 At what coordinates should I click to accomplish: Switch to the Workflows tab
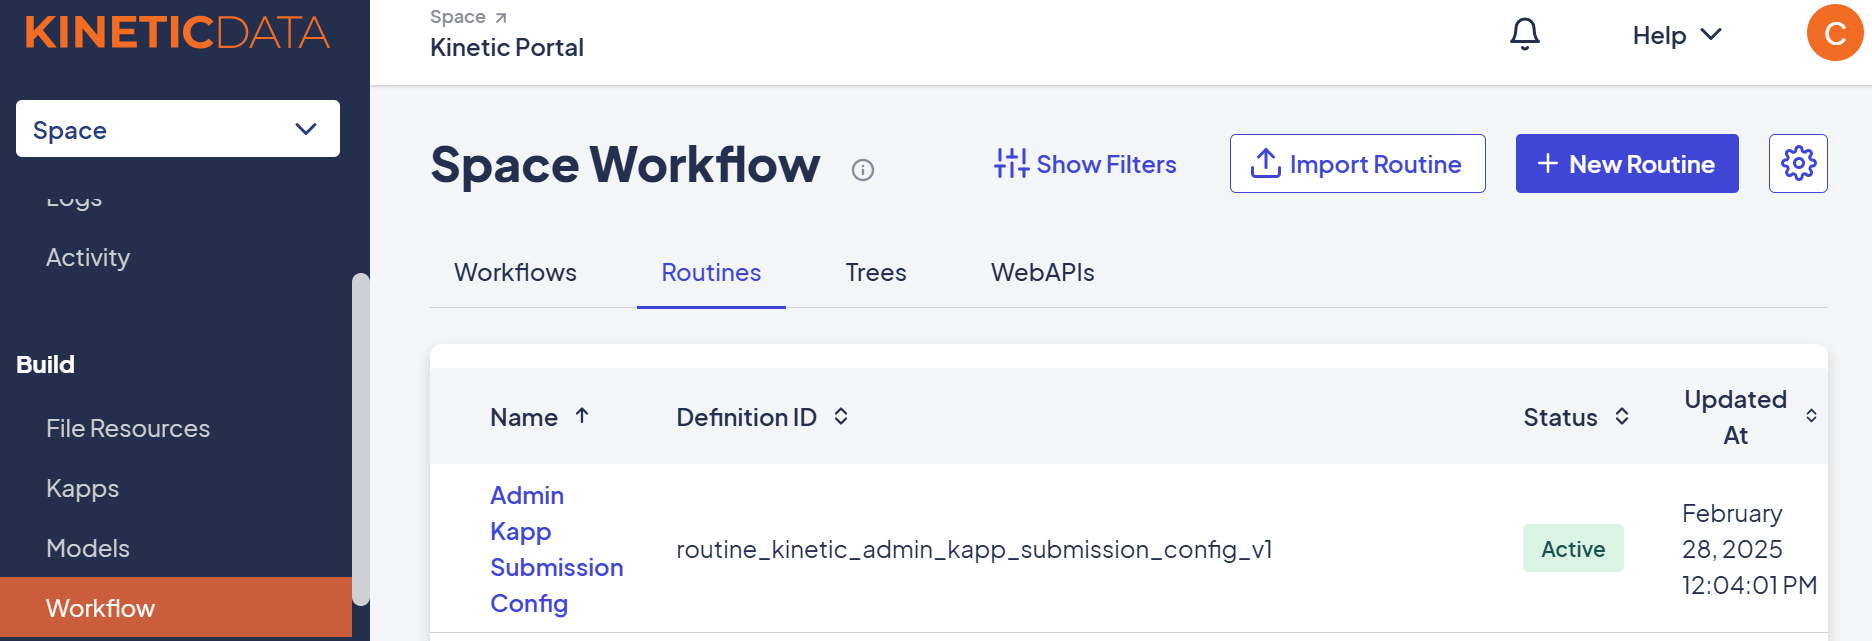[515, 272]
